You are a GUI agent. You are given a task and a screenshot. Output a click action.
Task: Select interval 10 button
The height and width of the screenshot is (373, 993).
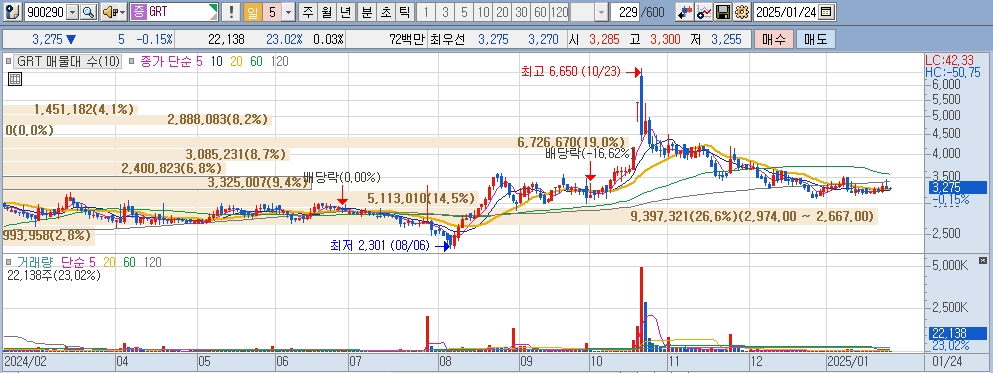tap(483, 11)
